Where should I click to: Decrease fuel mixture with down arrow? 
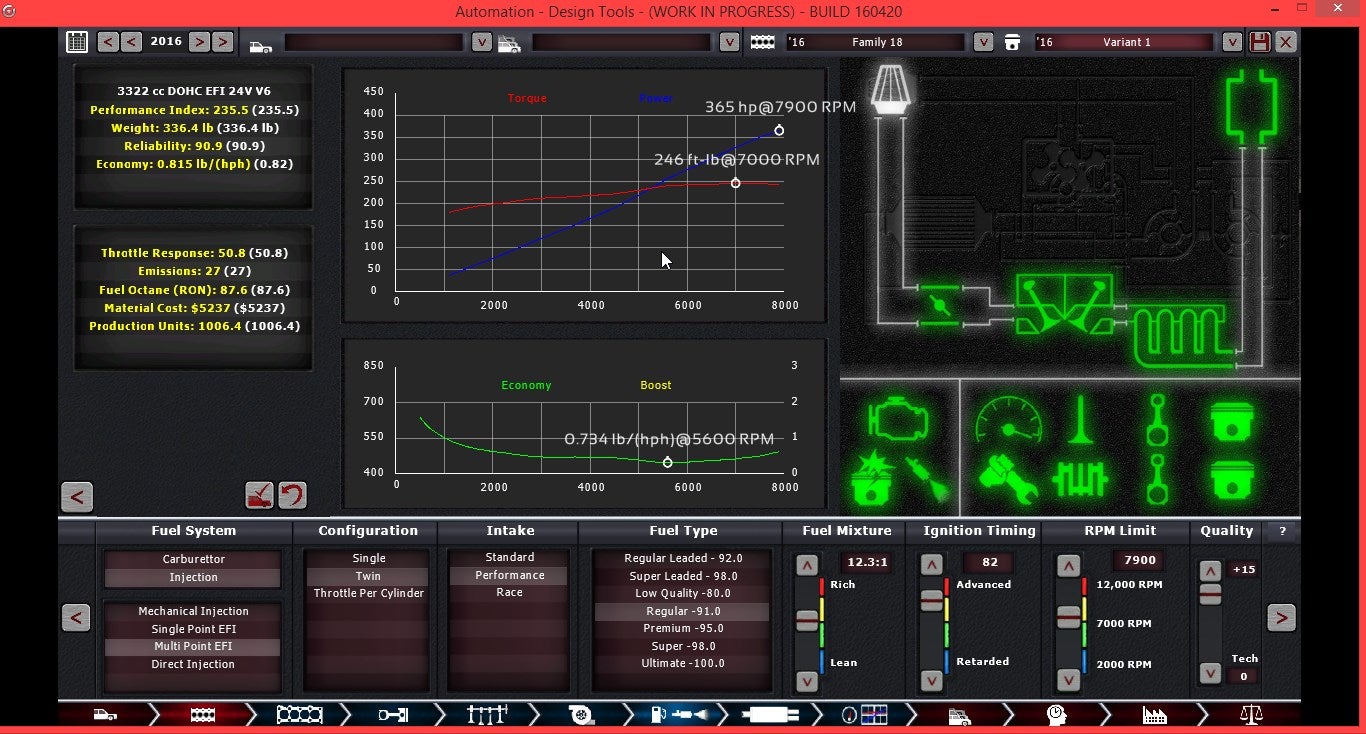(807, 682)
